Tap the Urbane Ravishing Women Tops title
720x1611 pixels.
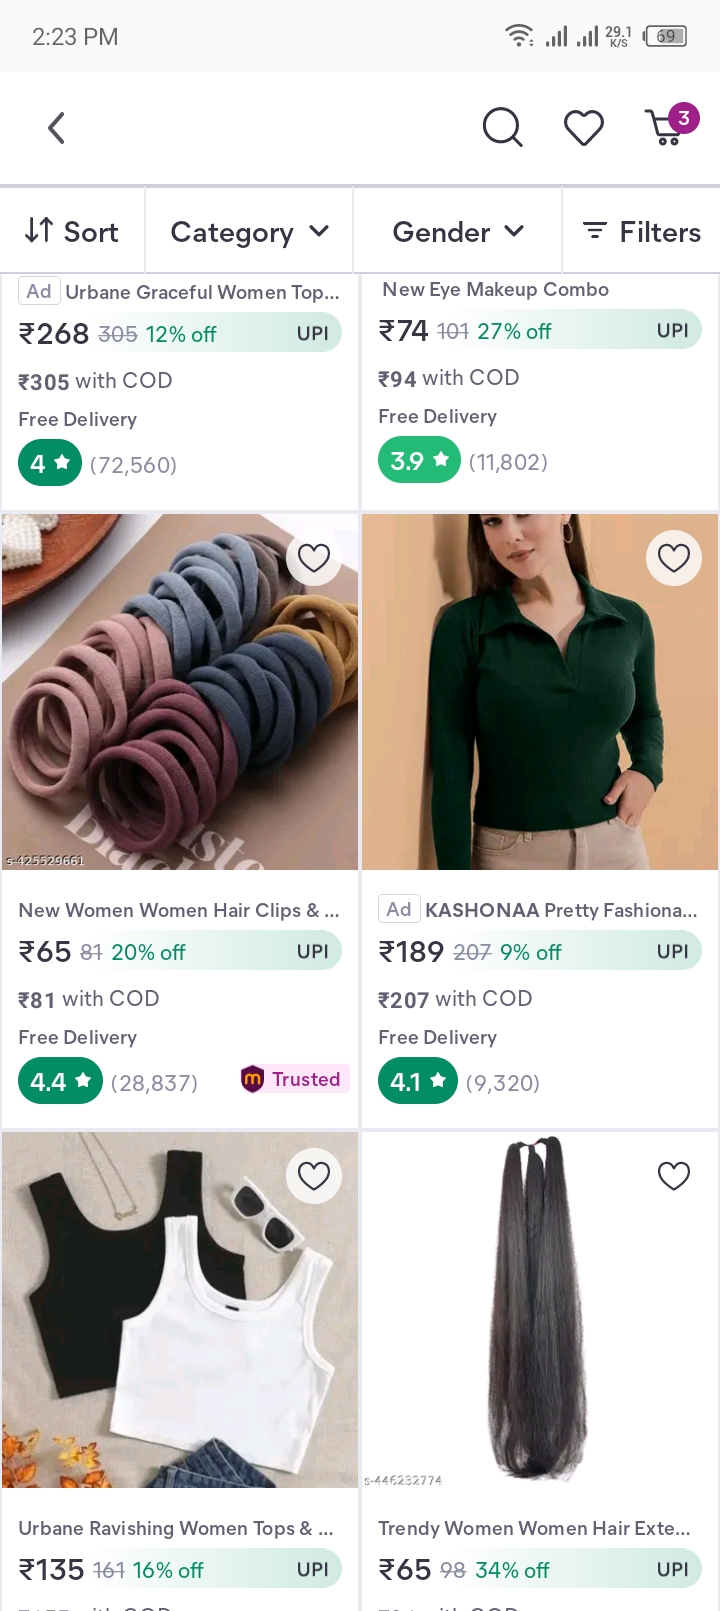pyautogui.click(x=176, y=1528)
